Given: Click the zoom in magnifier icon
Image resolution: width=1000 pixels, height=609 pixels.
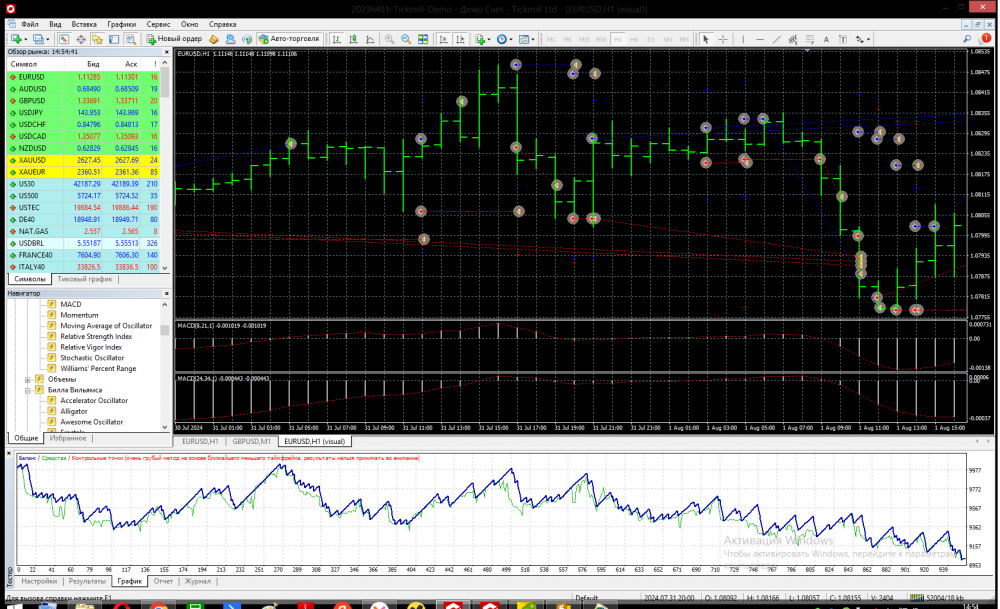Looking at the screenshot, I should tap(388, 39).
